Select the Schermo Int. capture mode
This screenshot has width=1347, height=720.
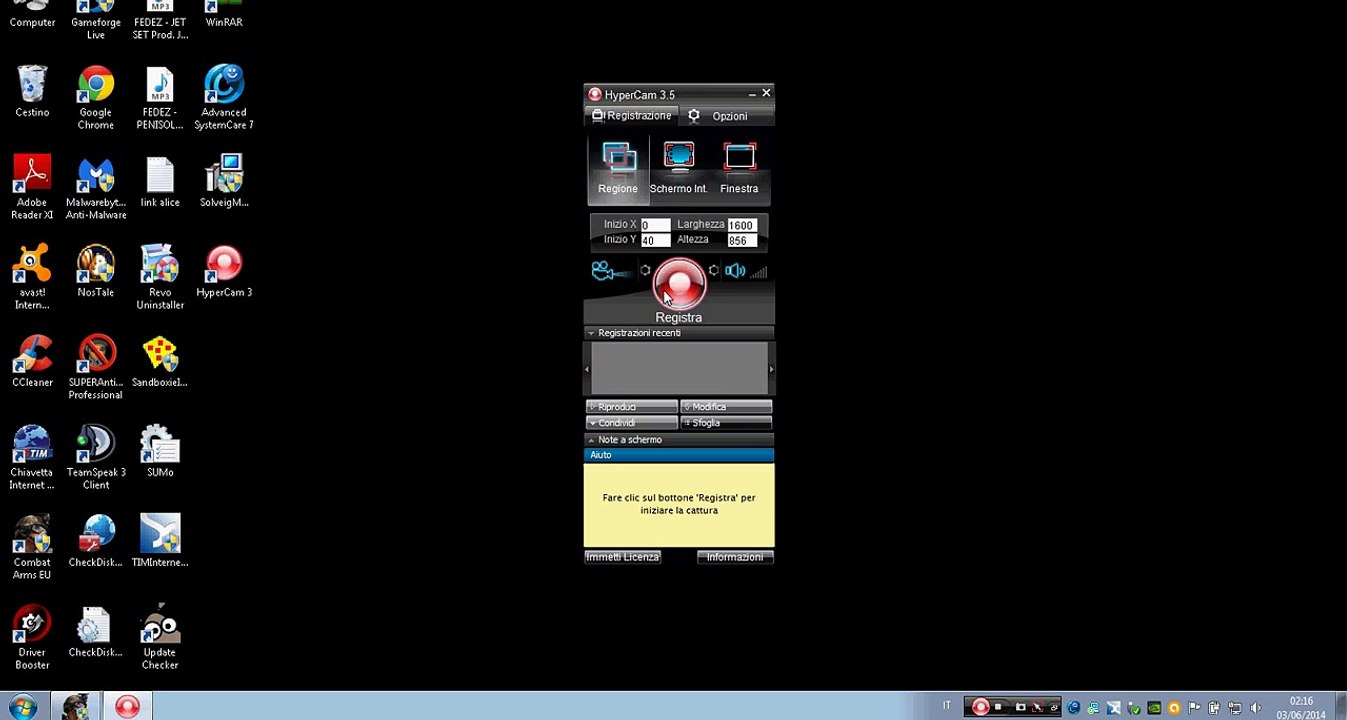coord(678,168)
